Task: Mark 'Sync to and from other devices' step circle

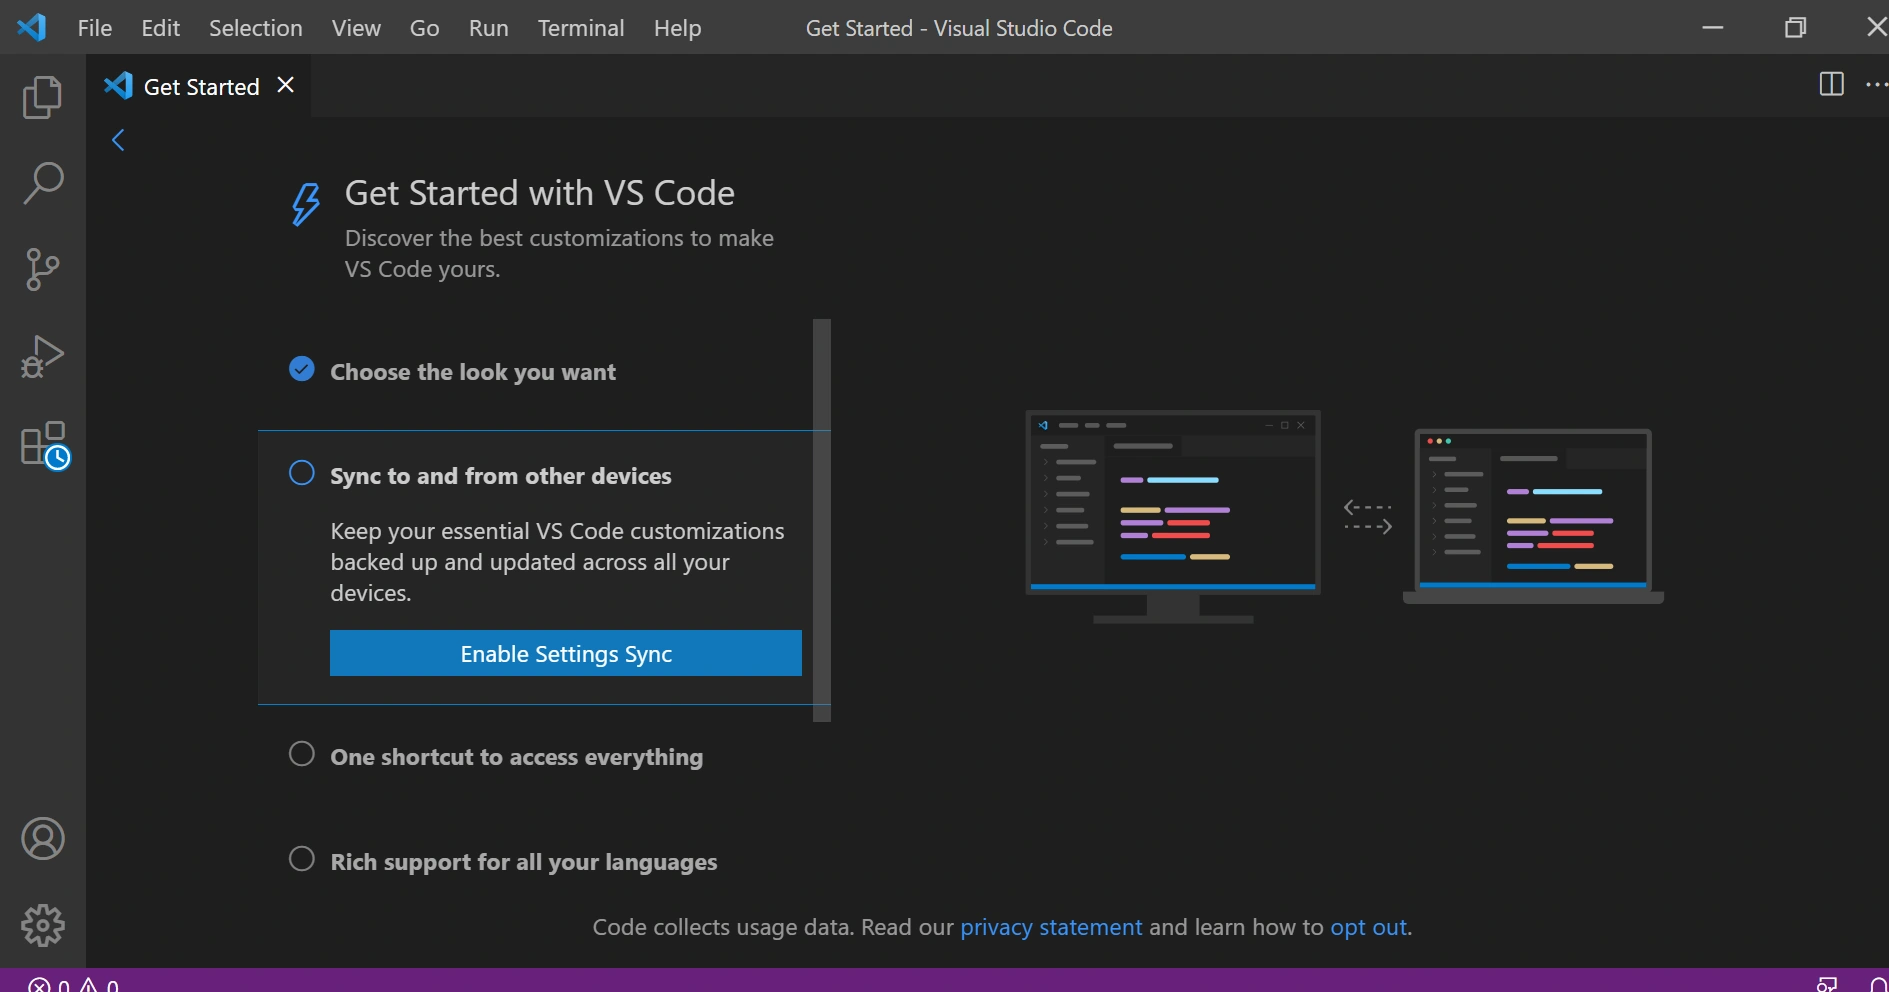Action: pyautogui.click(x=302, y=473)
